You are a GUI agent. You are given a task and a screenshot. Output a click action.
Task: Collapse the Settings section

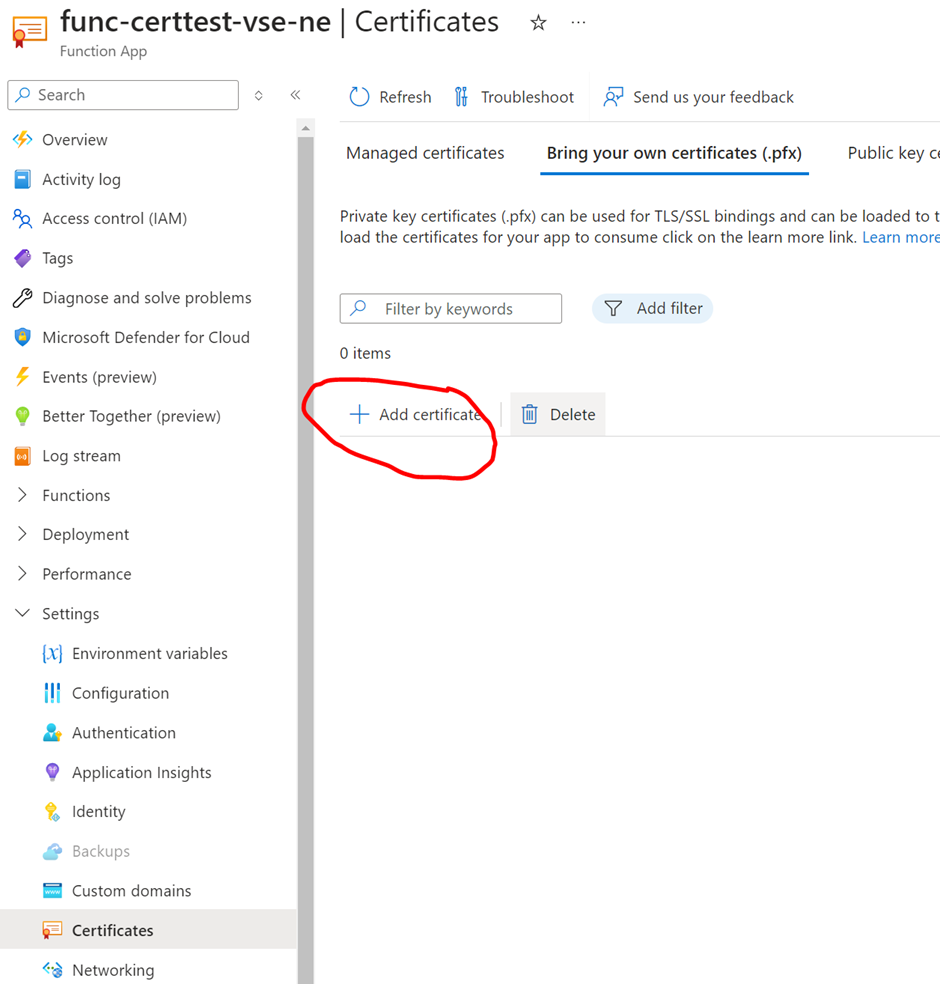23,612
